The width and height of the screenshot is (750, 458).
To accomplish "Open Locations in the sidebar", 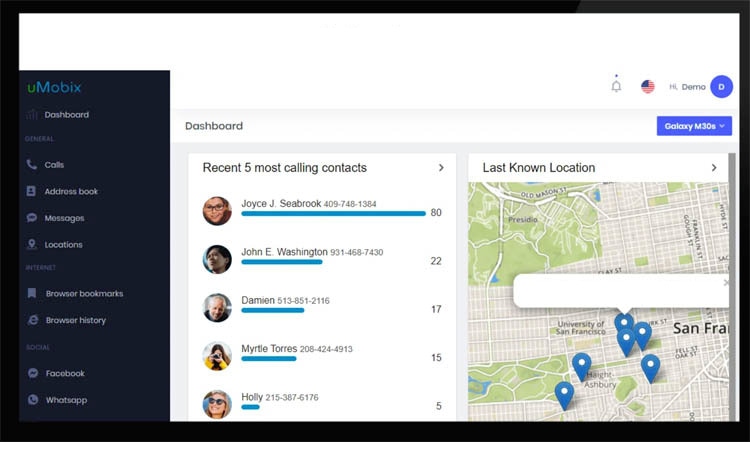I will pyautogui.click(x=63, y=244).
